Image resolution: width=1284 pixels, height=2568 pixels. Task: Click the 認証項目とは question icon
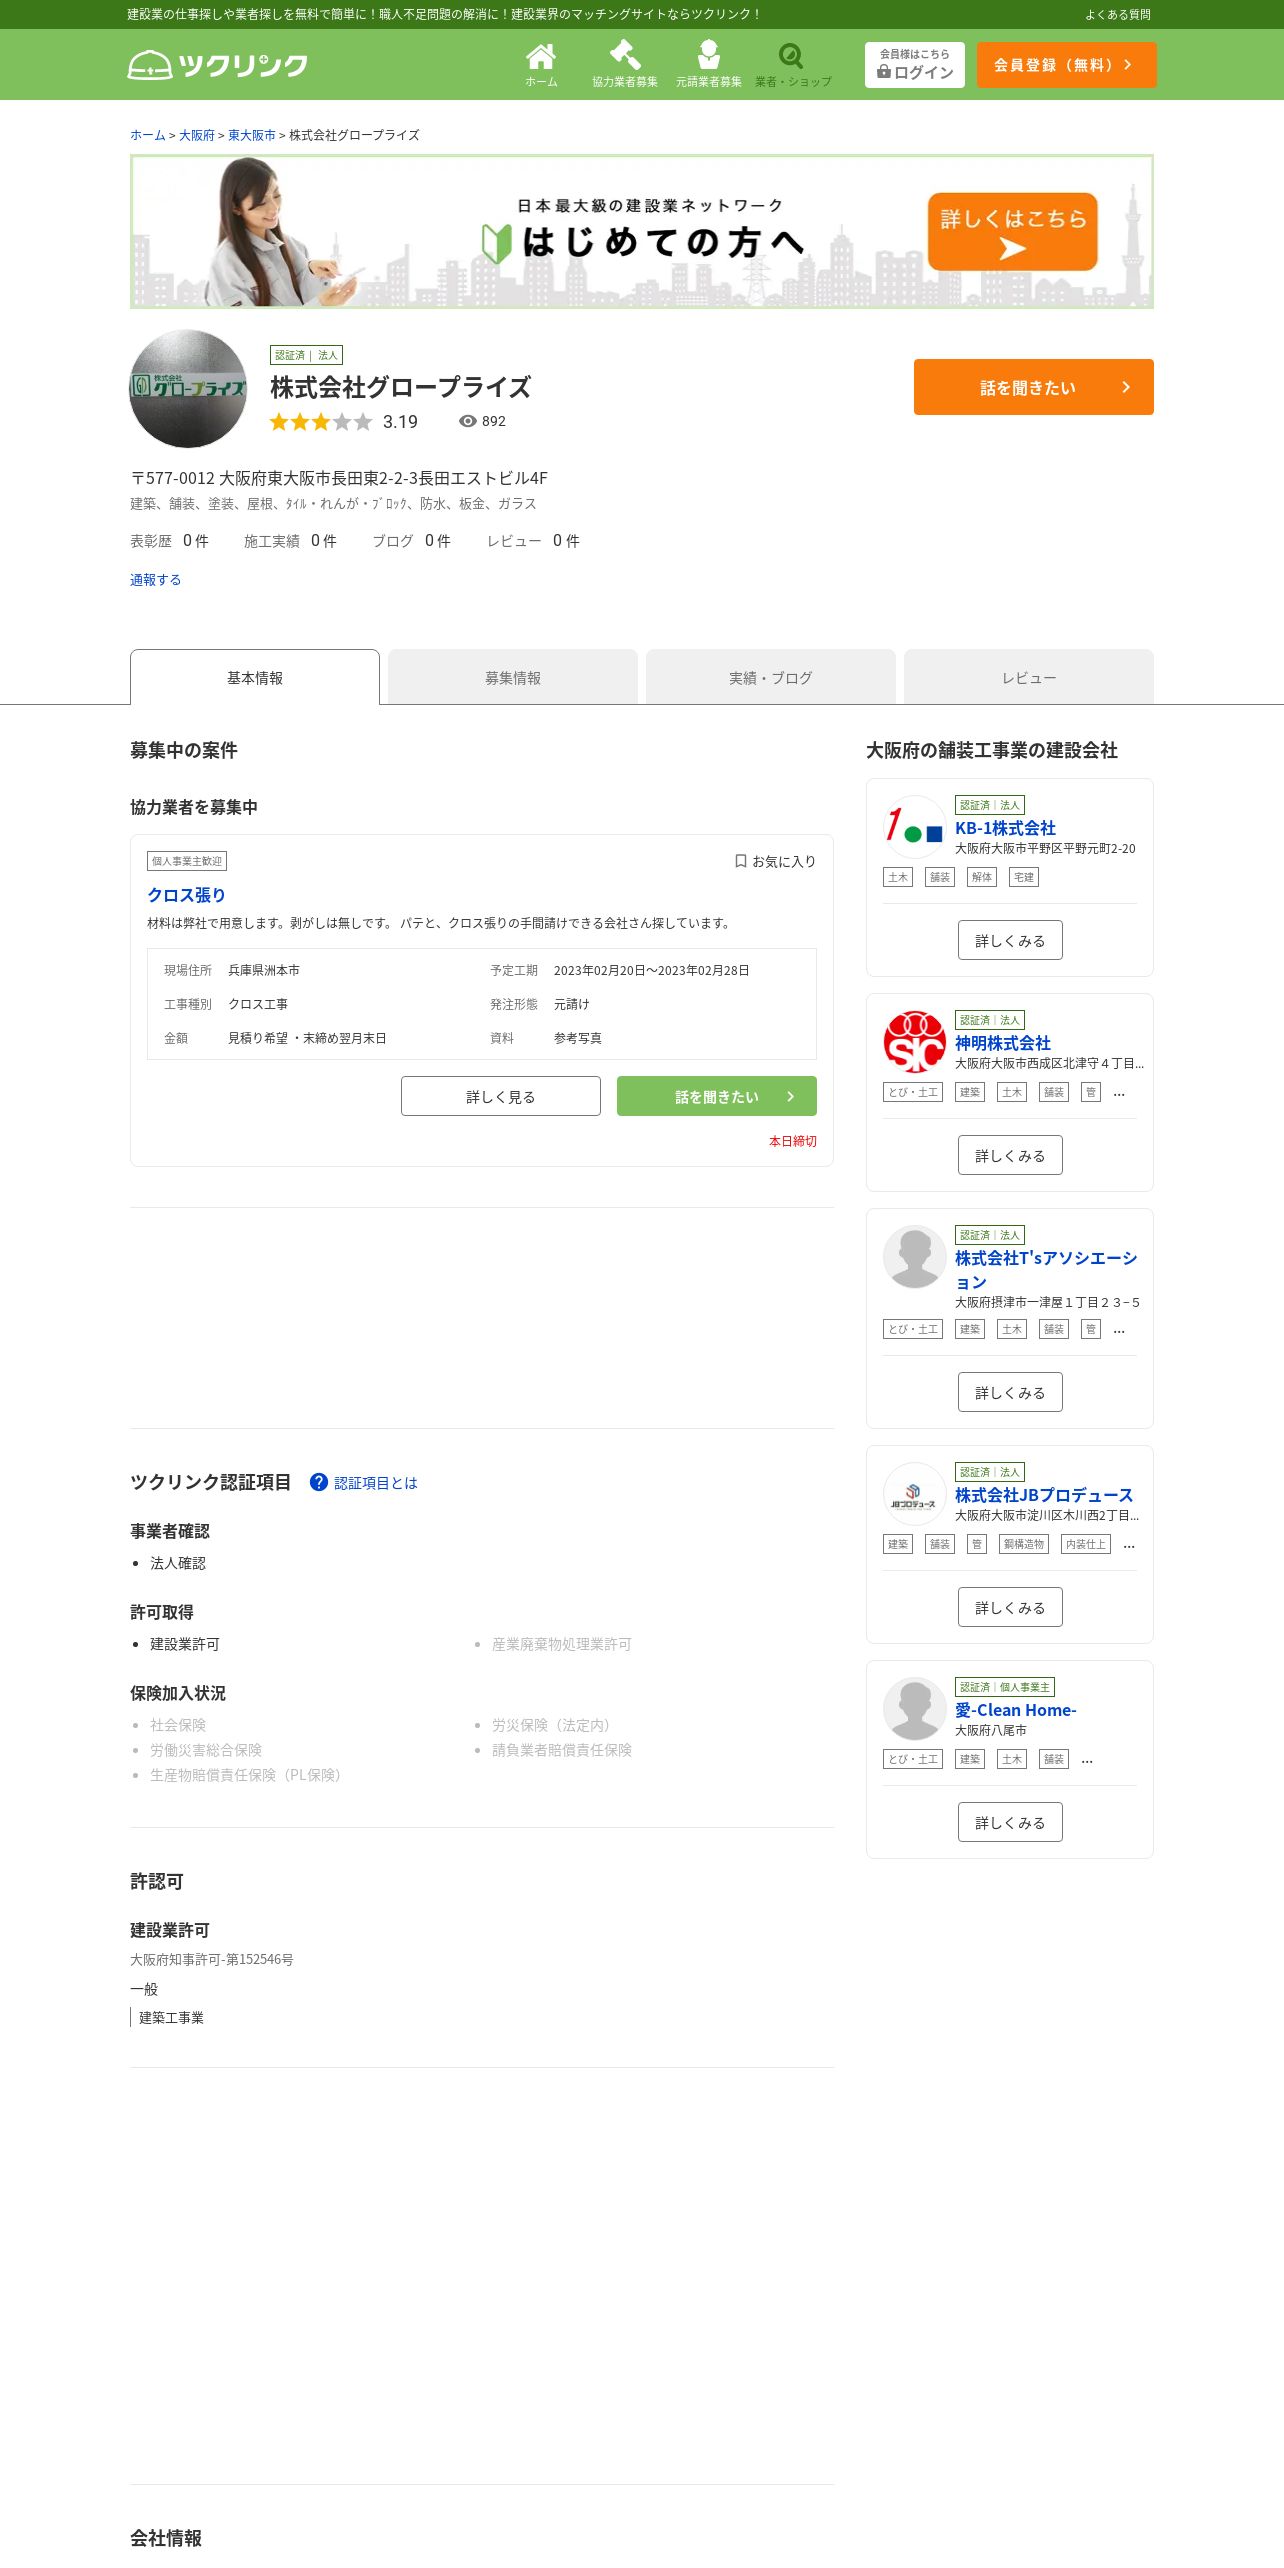pos(319,1482)
